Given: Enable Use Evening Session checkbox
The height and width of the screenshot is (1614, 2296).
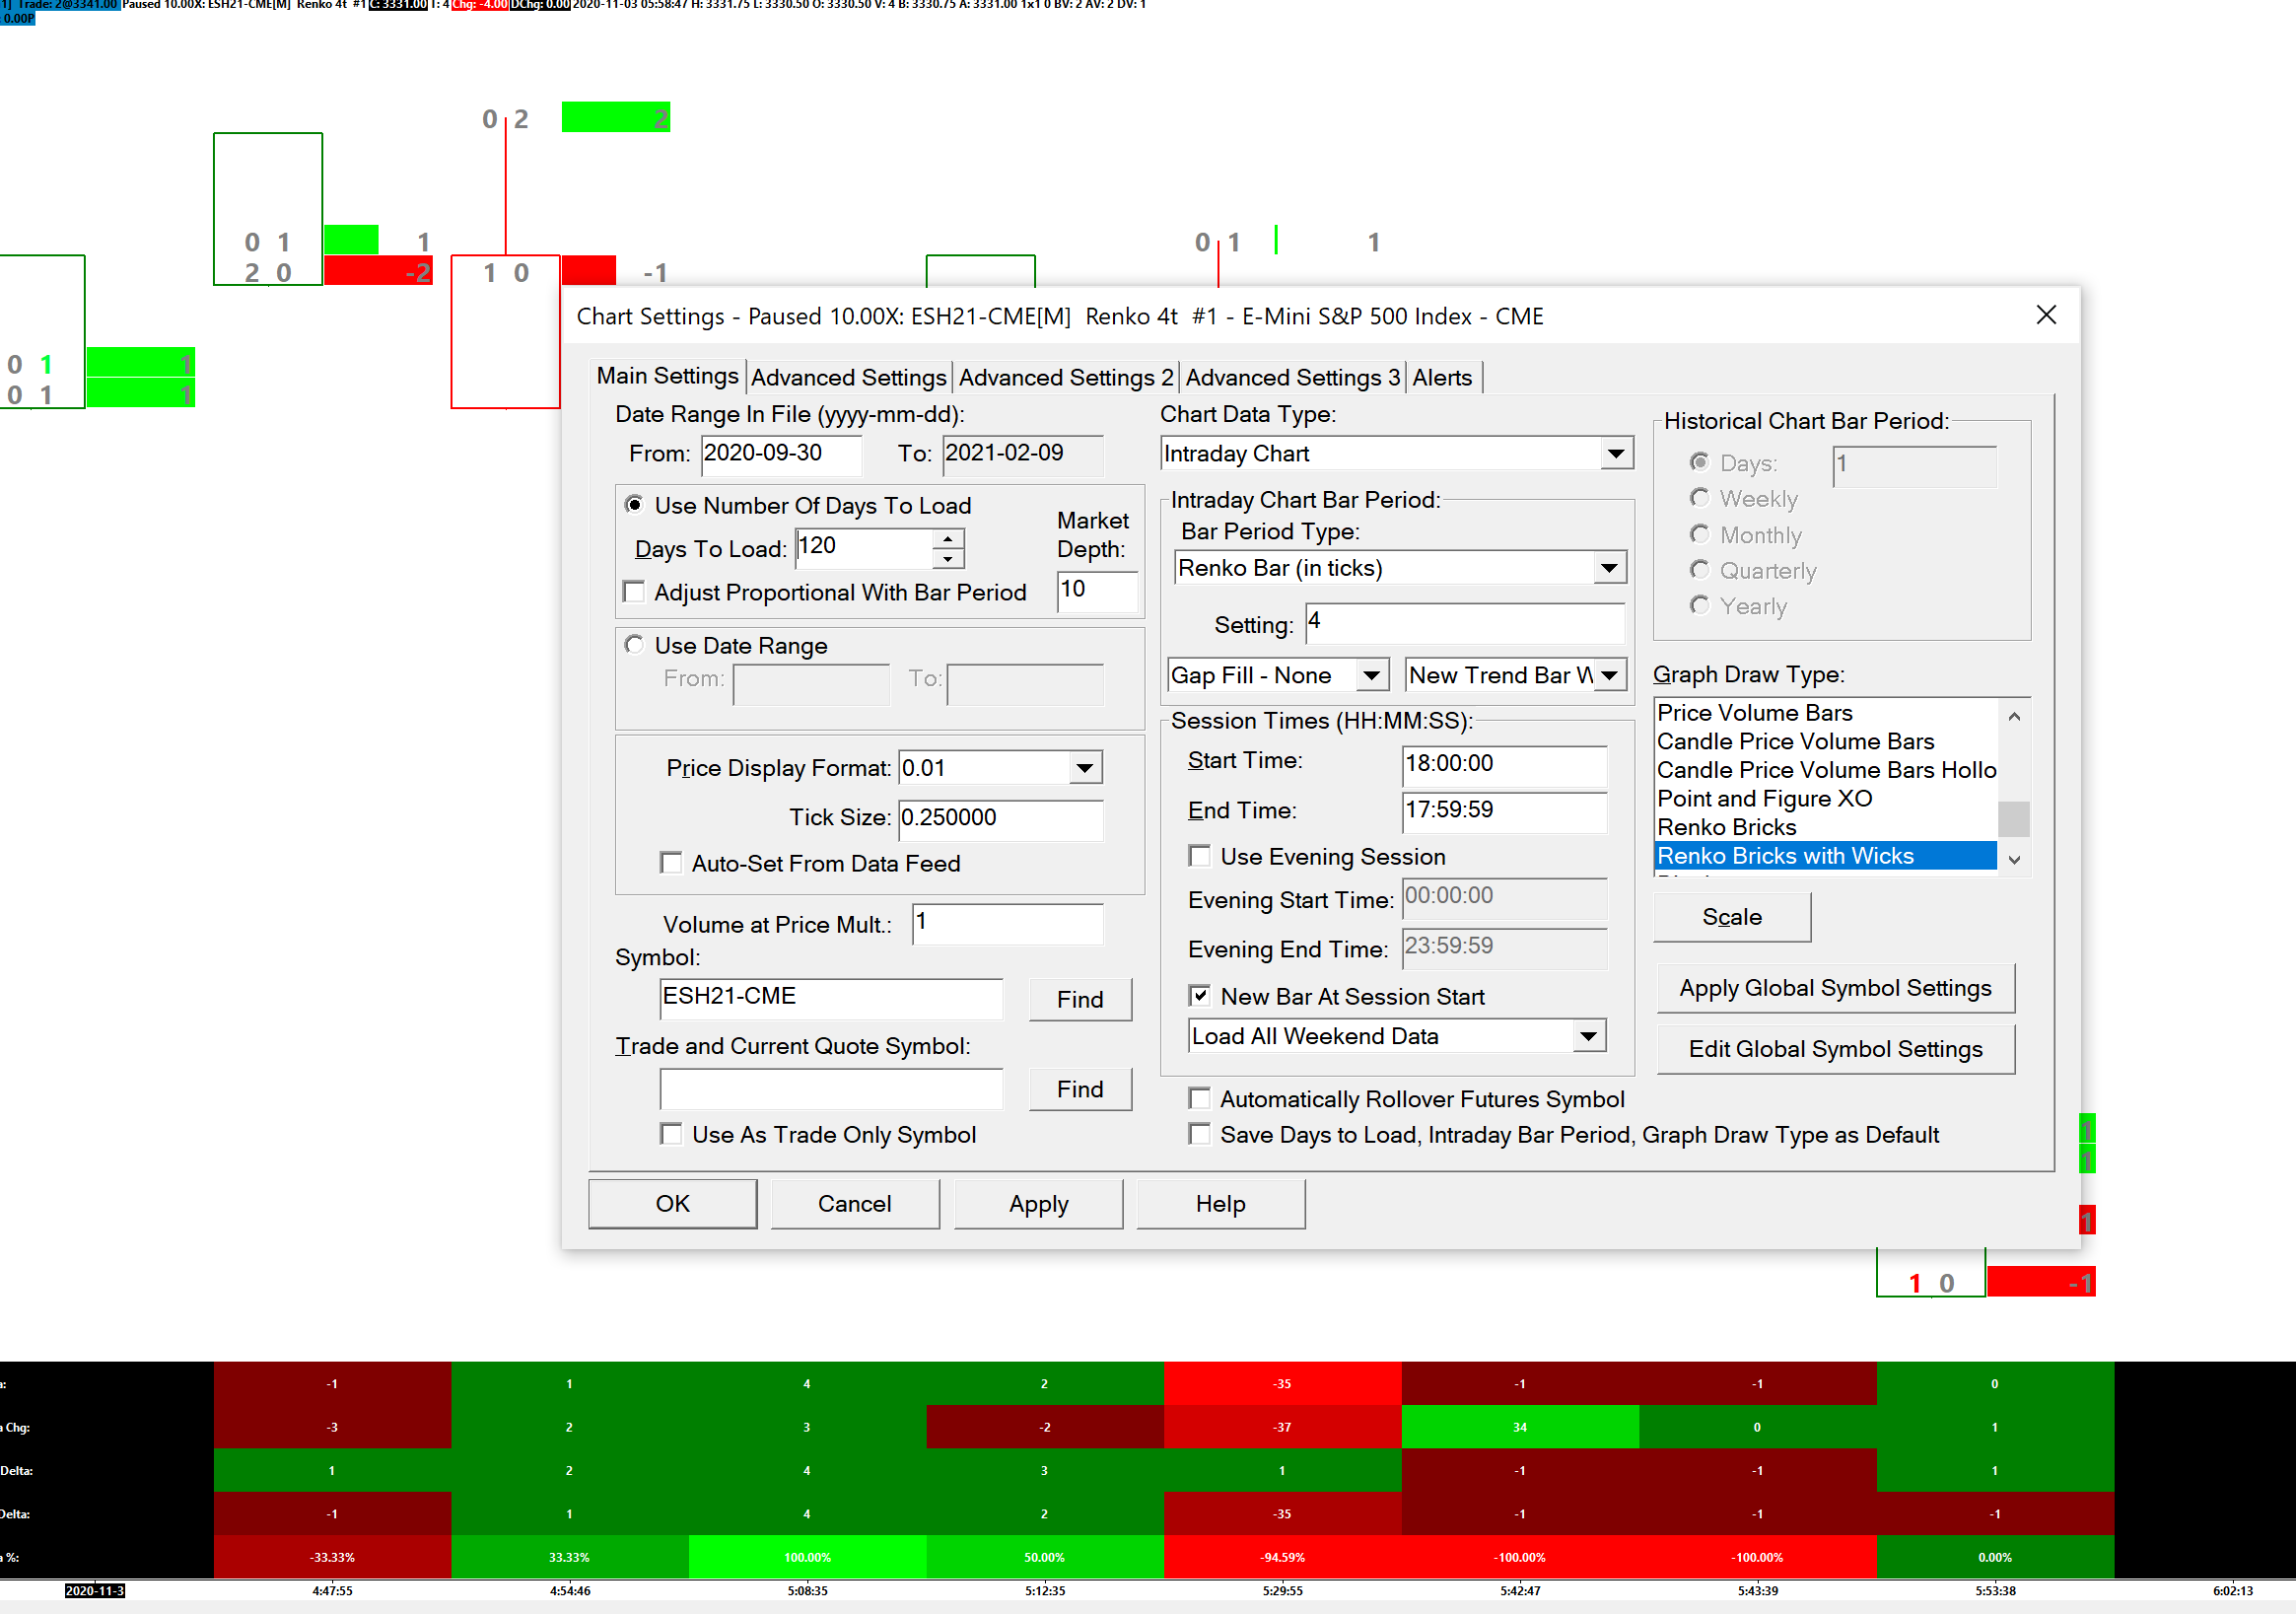Looking at the screenshot, I should point(1199,856).
